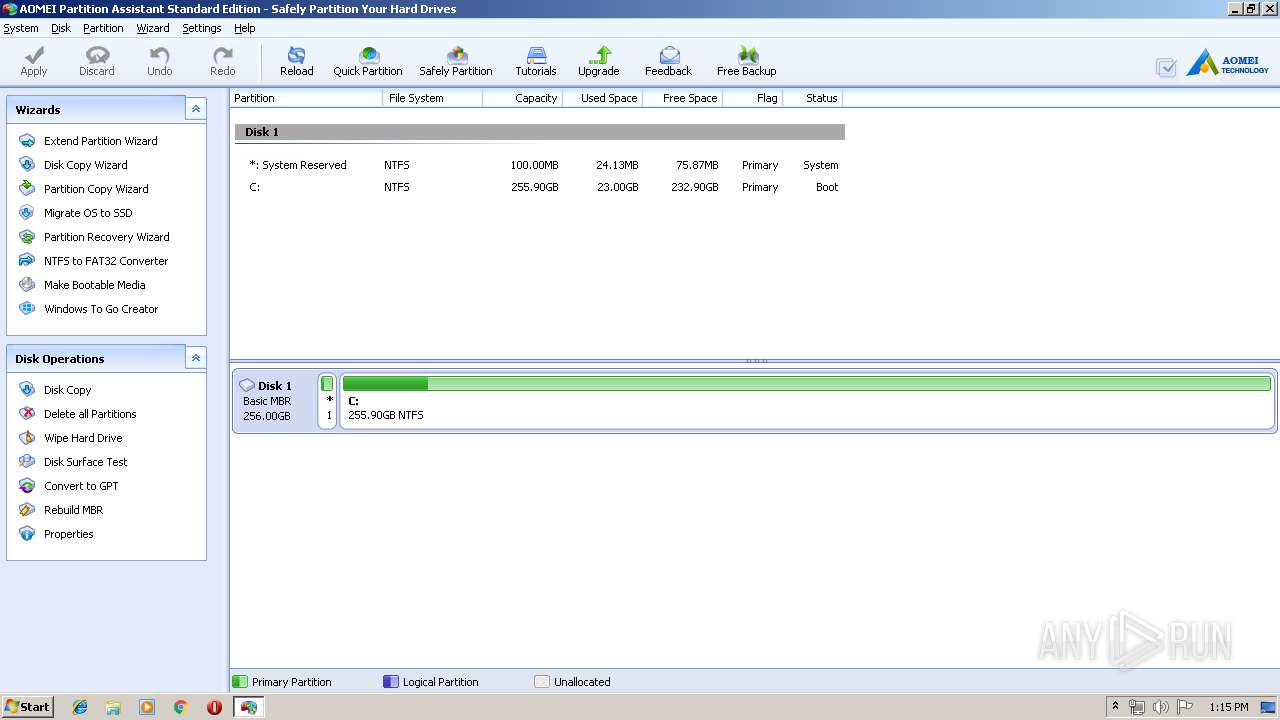Screen dimensions: 1280x720
Task: Sort by the Free Space column header
Action: coord(682,98)
